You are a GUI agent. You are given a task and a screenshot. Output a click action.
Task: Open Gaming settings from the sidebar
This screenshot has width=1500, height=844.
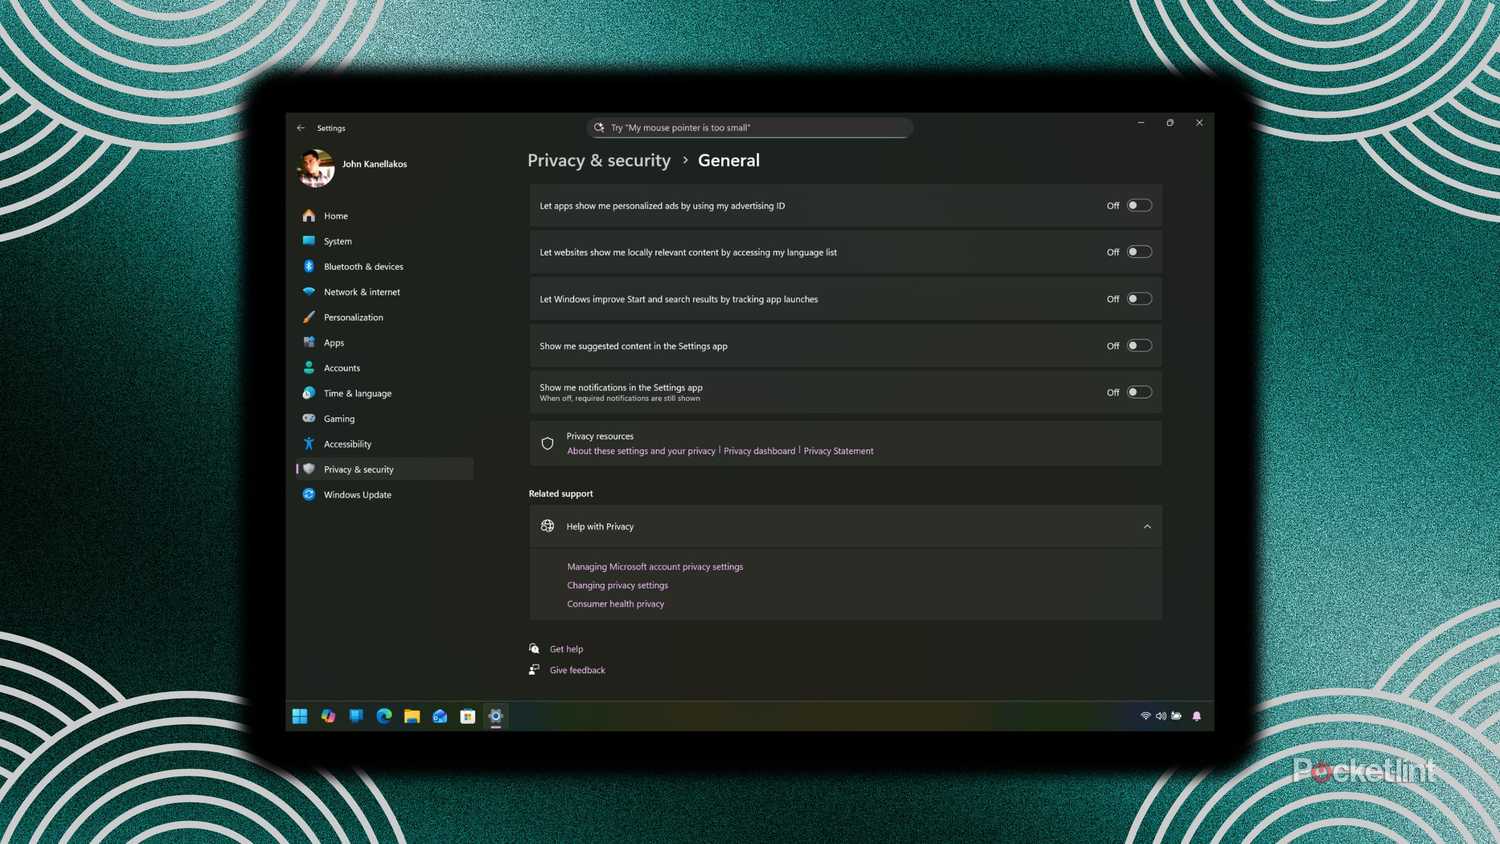click(339, 418)
